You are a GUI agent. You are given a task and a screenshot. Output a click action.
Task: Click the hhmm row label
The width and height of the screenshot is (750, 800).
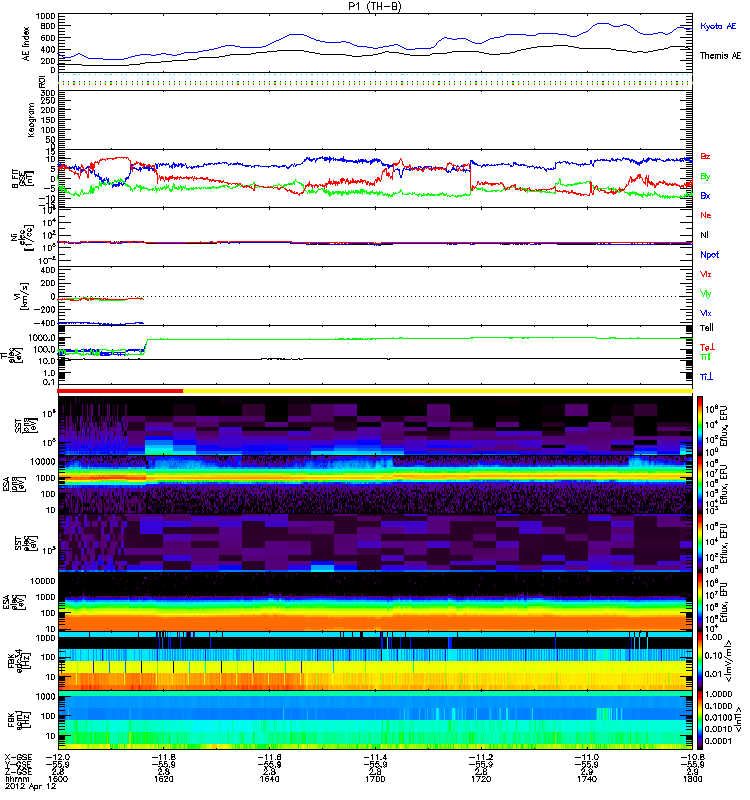(15, 779)
